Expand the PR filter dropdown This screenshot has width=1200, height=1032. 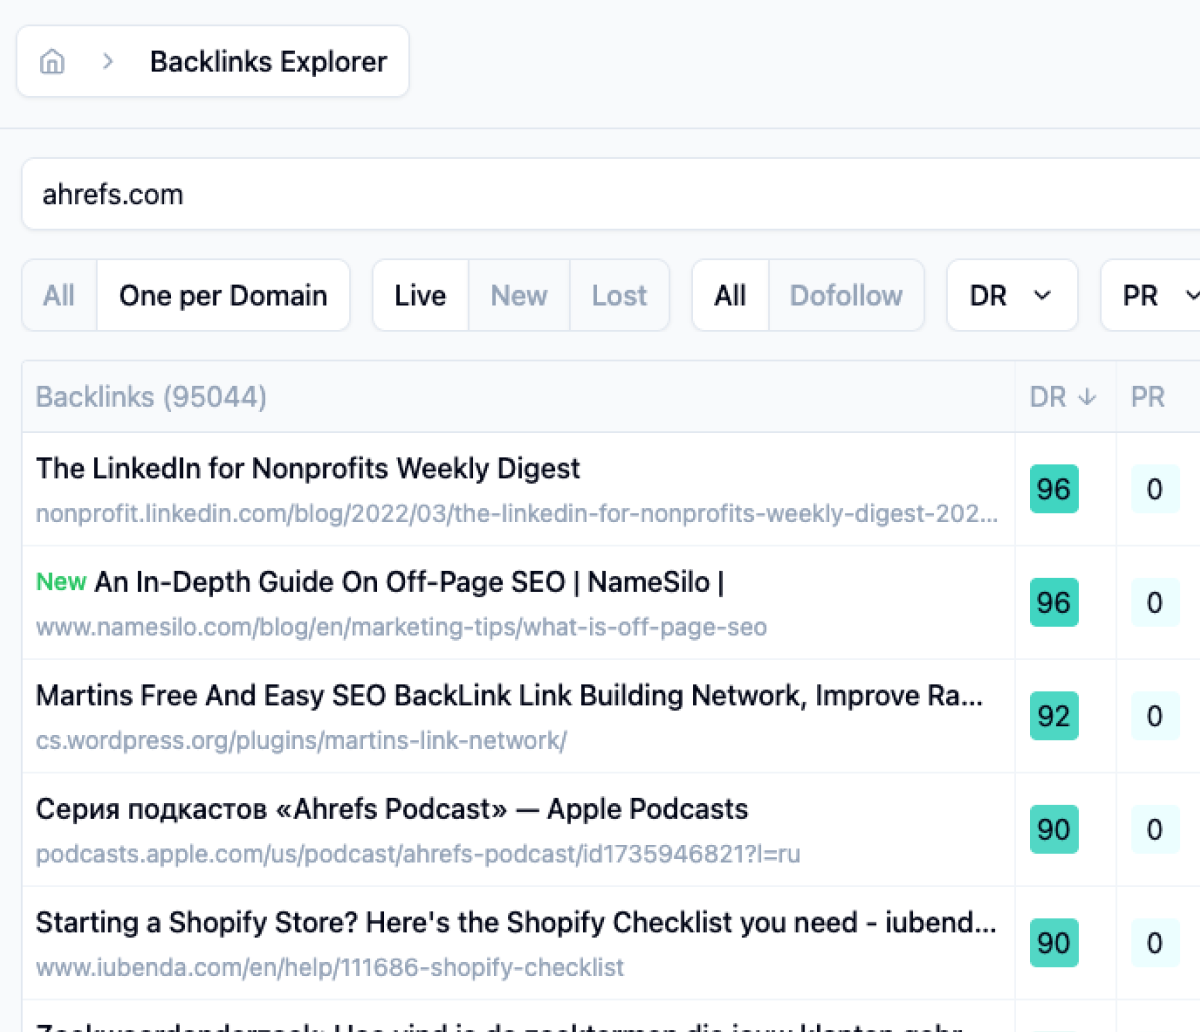click(x=1155, y=295)
